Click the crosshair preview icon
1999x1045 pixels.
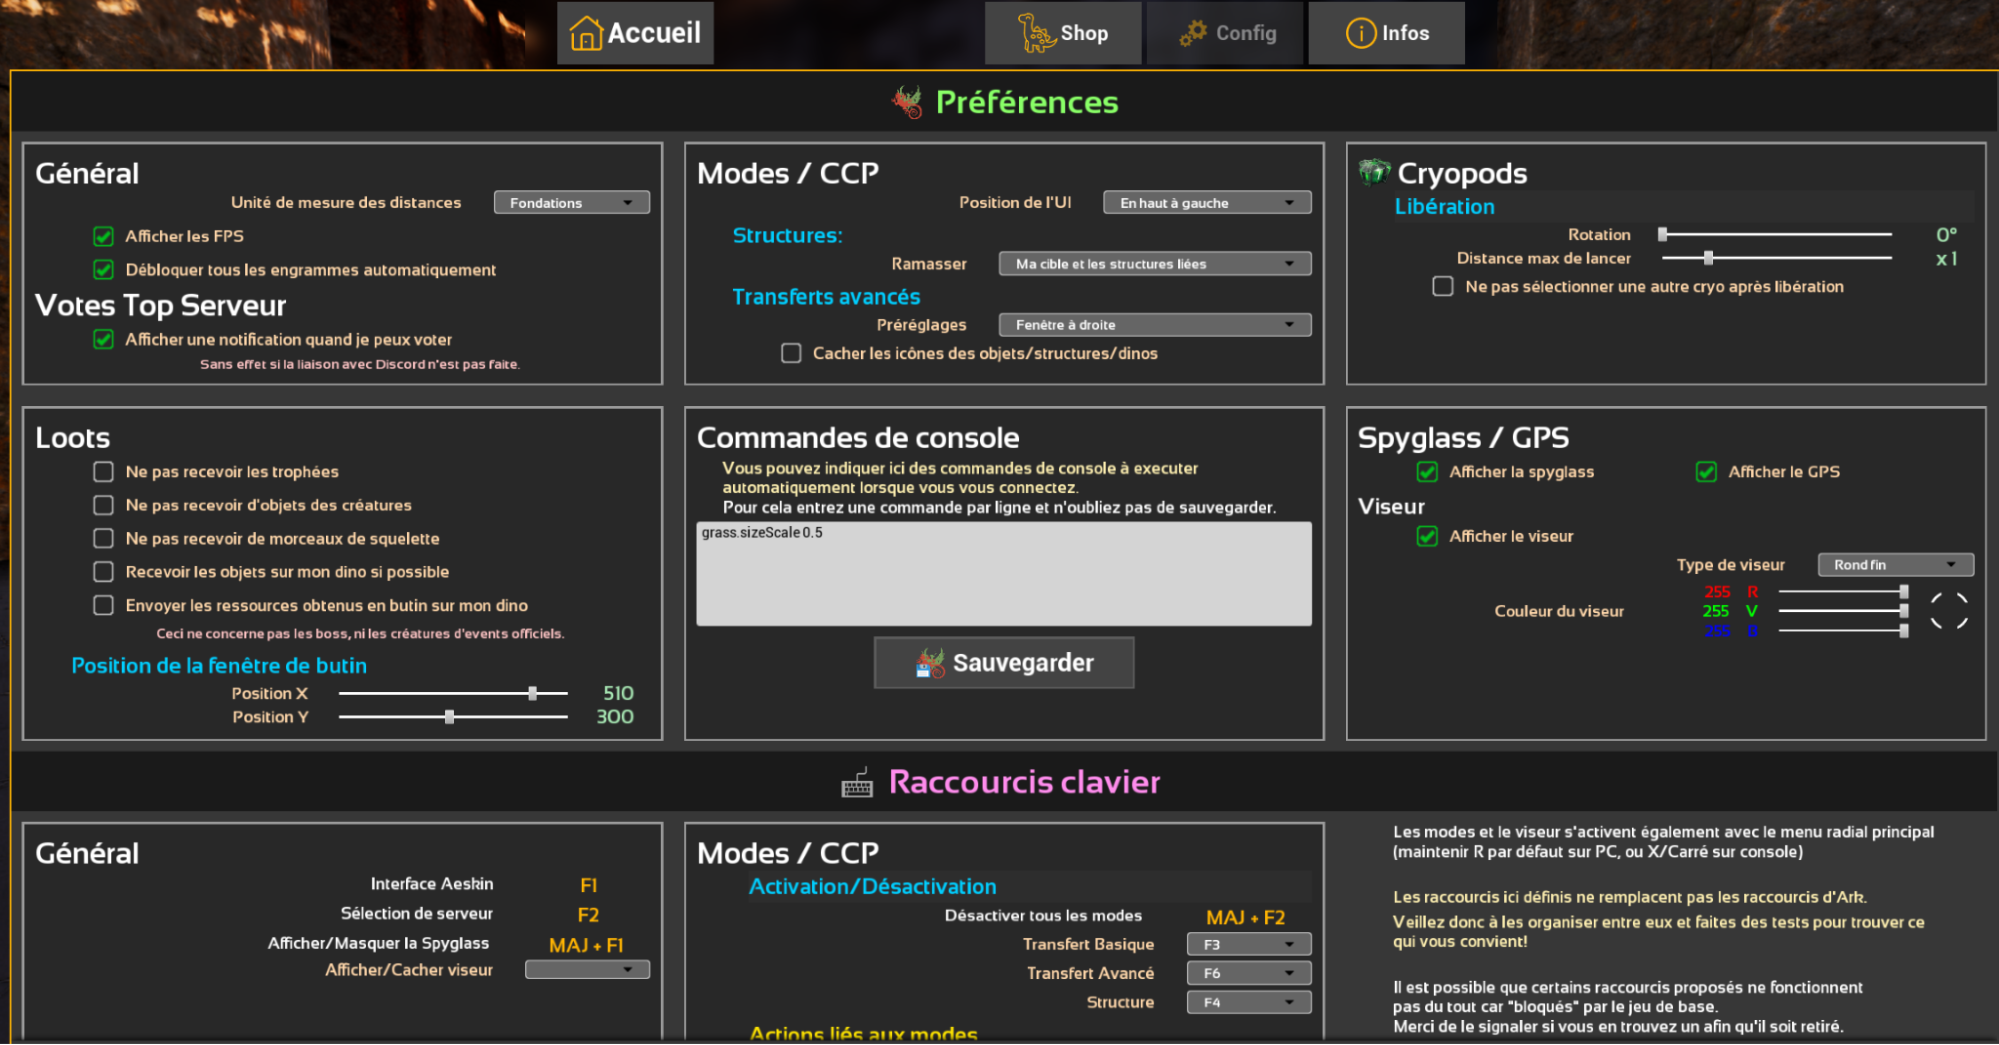pyautogui.click(x=1949, y=610)
